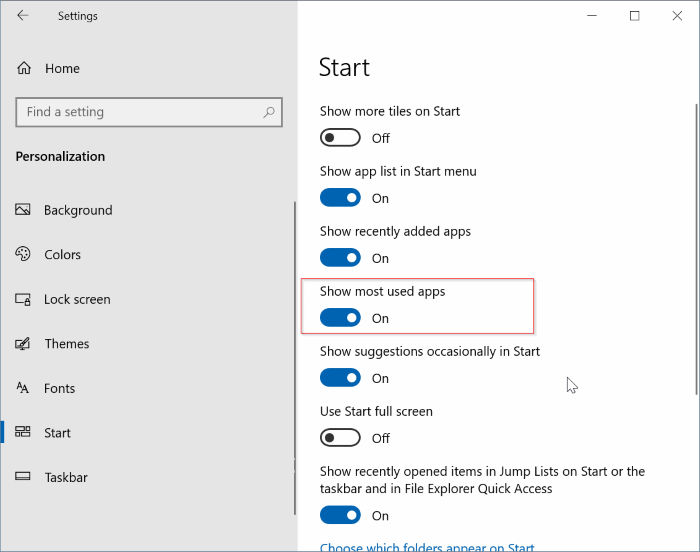
Task: Click the Personalization heading
Action: (x=60, y=156)
